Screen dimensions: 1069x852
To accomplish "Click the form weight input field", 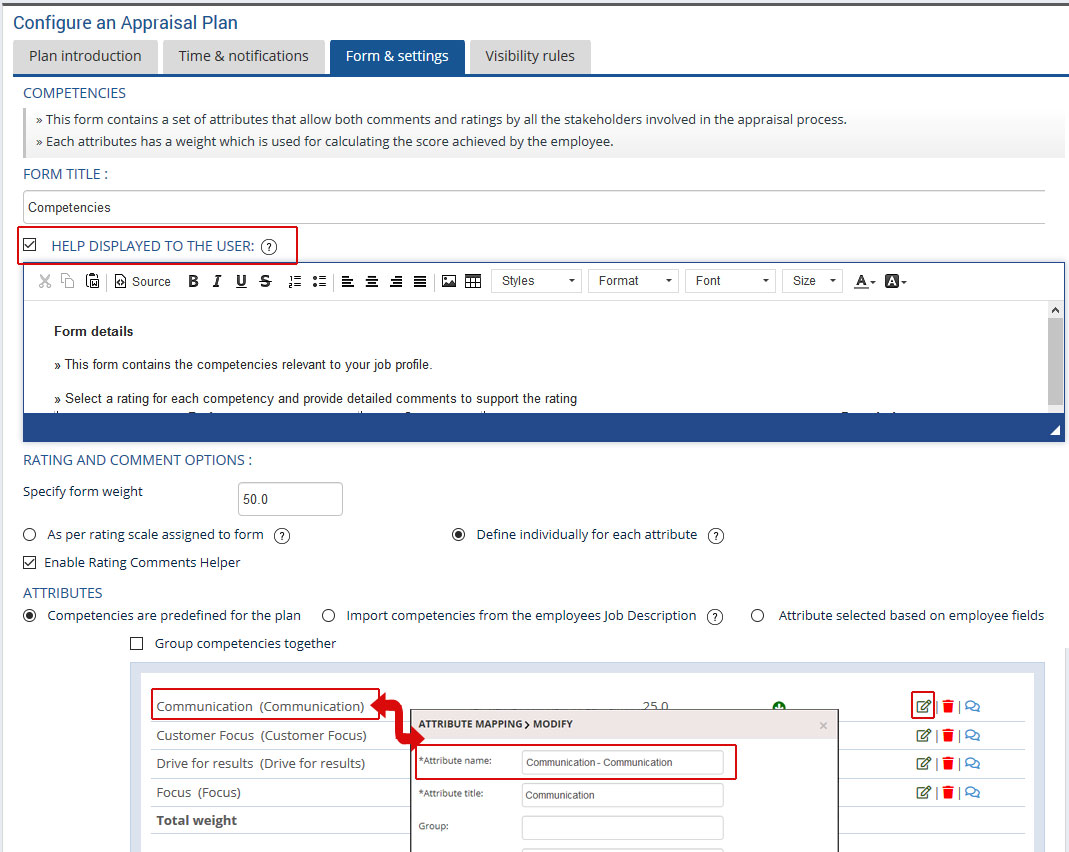I will click(290, 499).
